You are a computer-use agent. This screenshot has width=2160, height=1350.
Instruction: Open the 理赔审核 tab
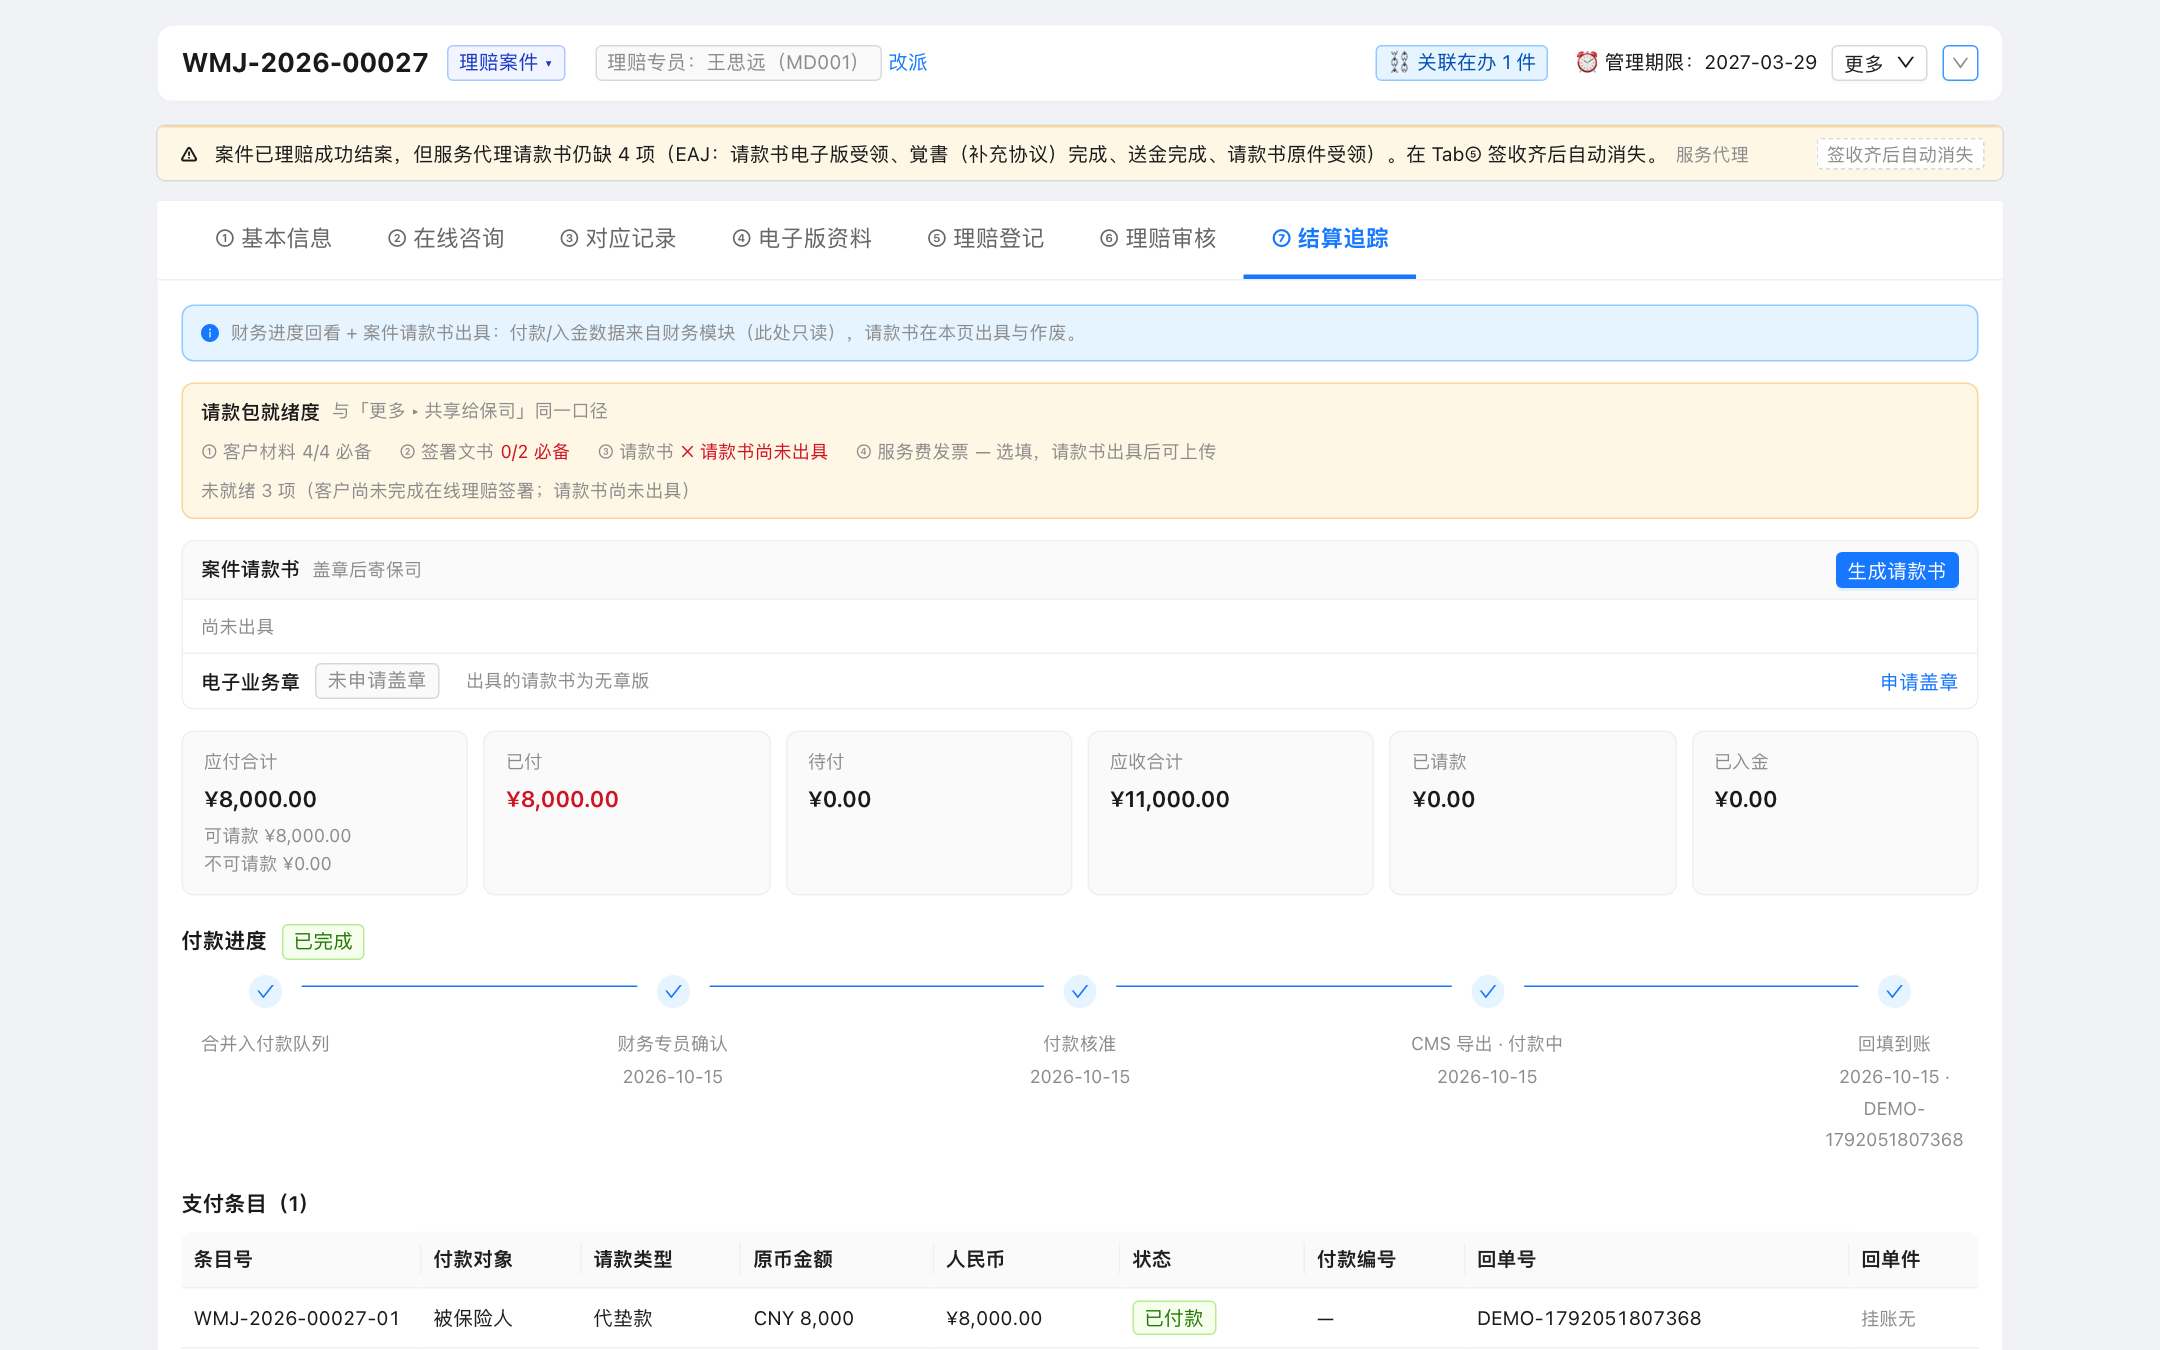[x=1158, y=238]
